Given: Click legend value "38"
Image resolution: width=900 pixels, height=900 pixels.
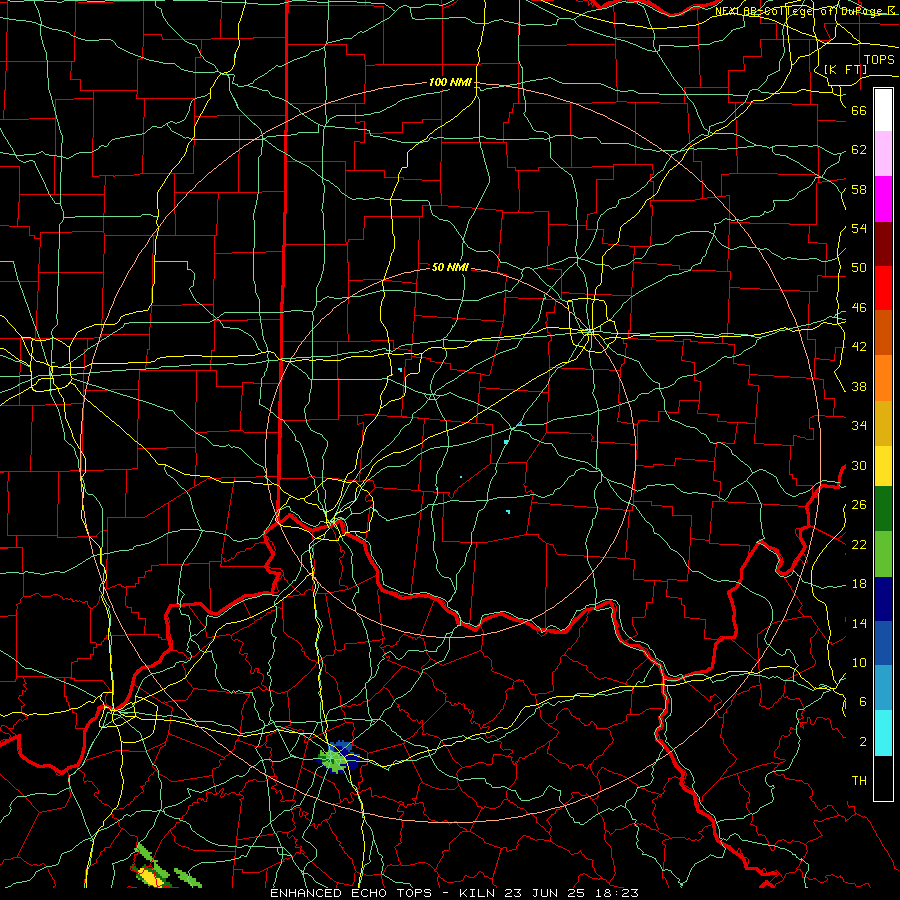Looking at the screenshot, I should click(859, 386).
